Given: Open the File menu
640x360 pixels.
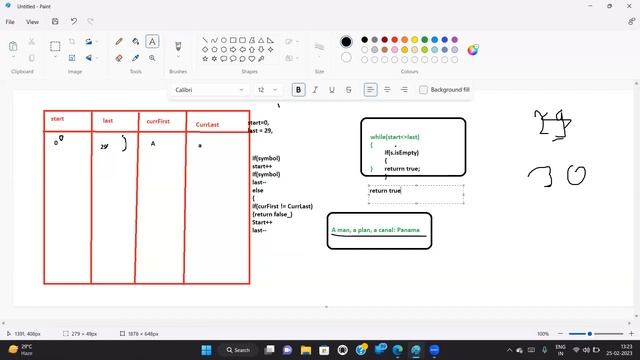Looking at the screenshot, I should 10,22.
